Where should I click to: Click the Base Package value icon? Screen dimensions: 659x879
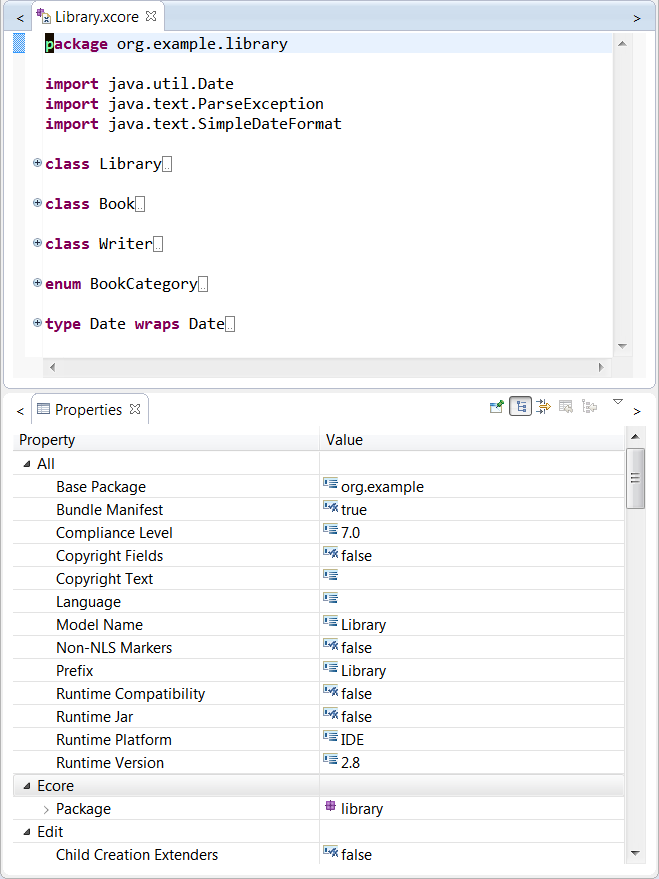330,486
